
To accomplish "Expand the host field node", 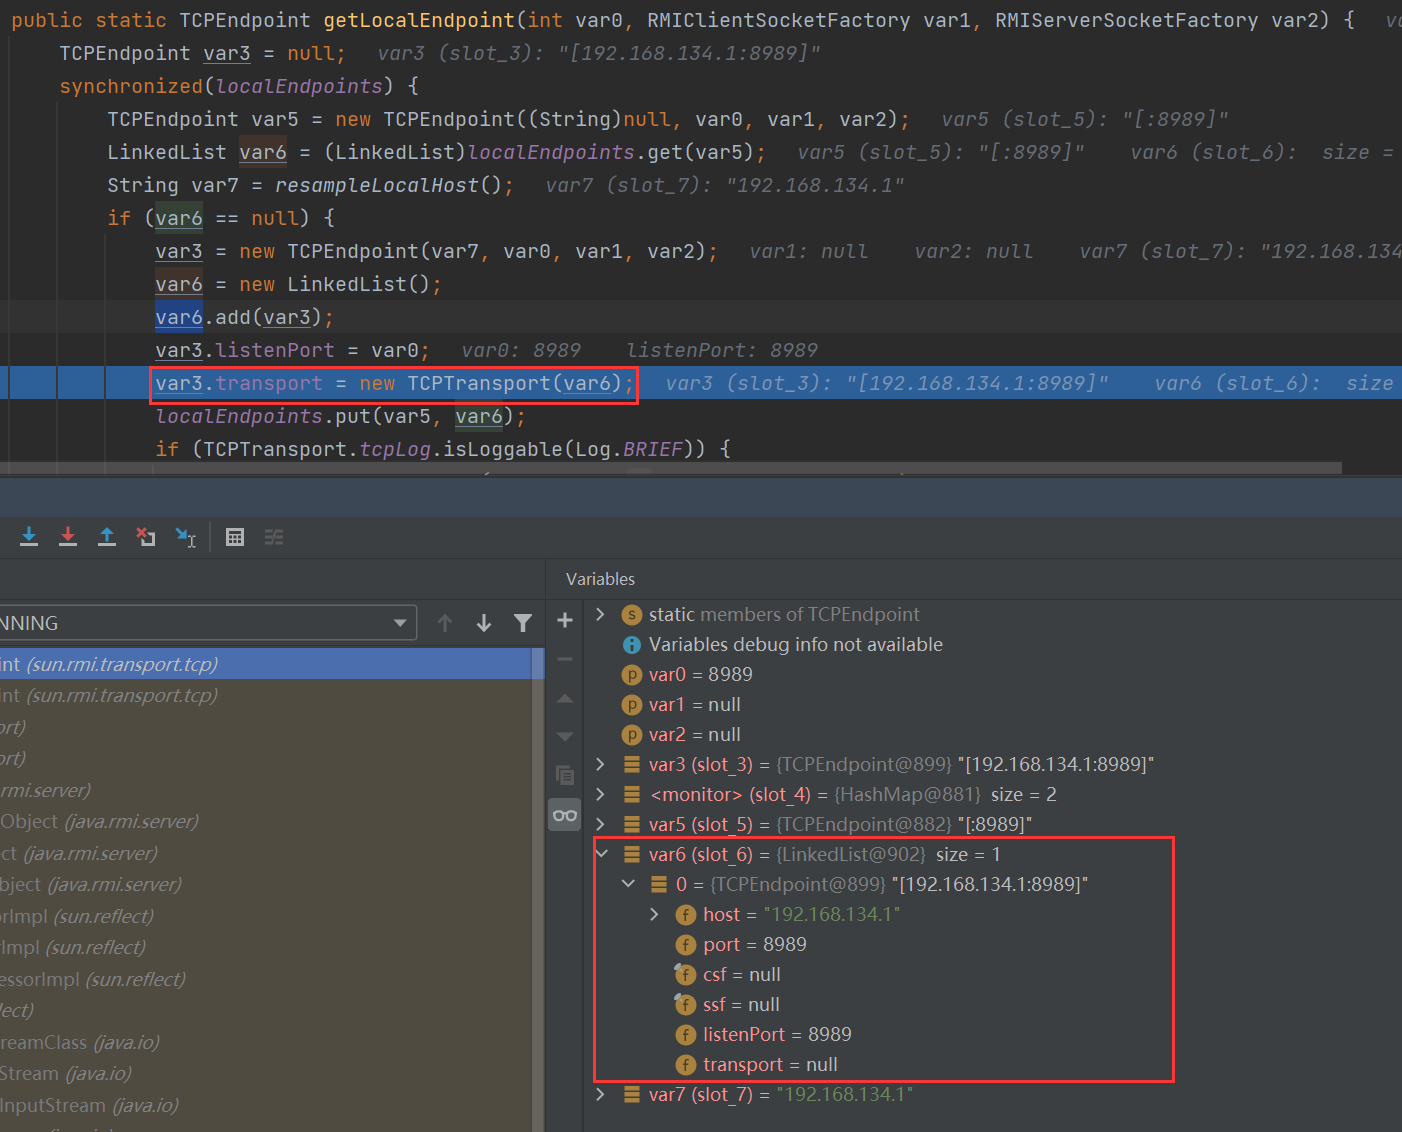I will (x=655, y=914).
